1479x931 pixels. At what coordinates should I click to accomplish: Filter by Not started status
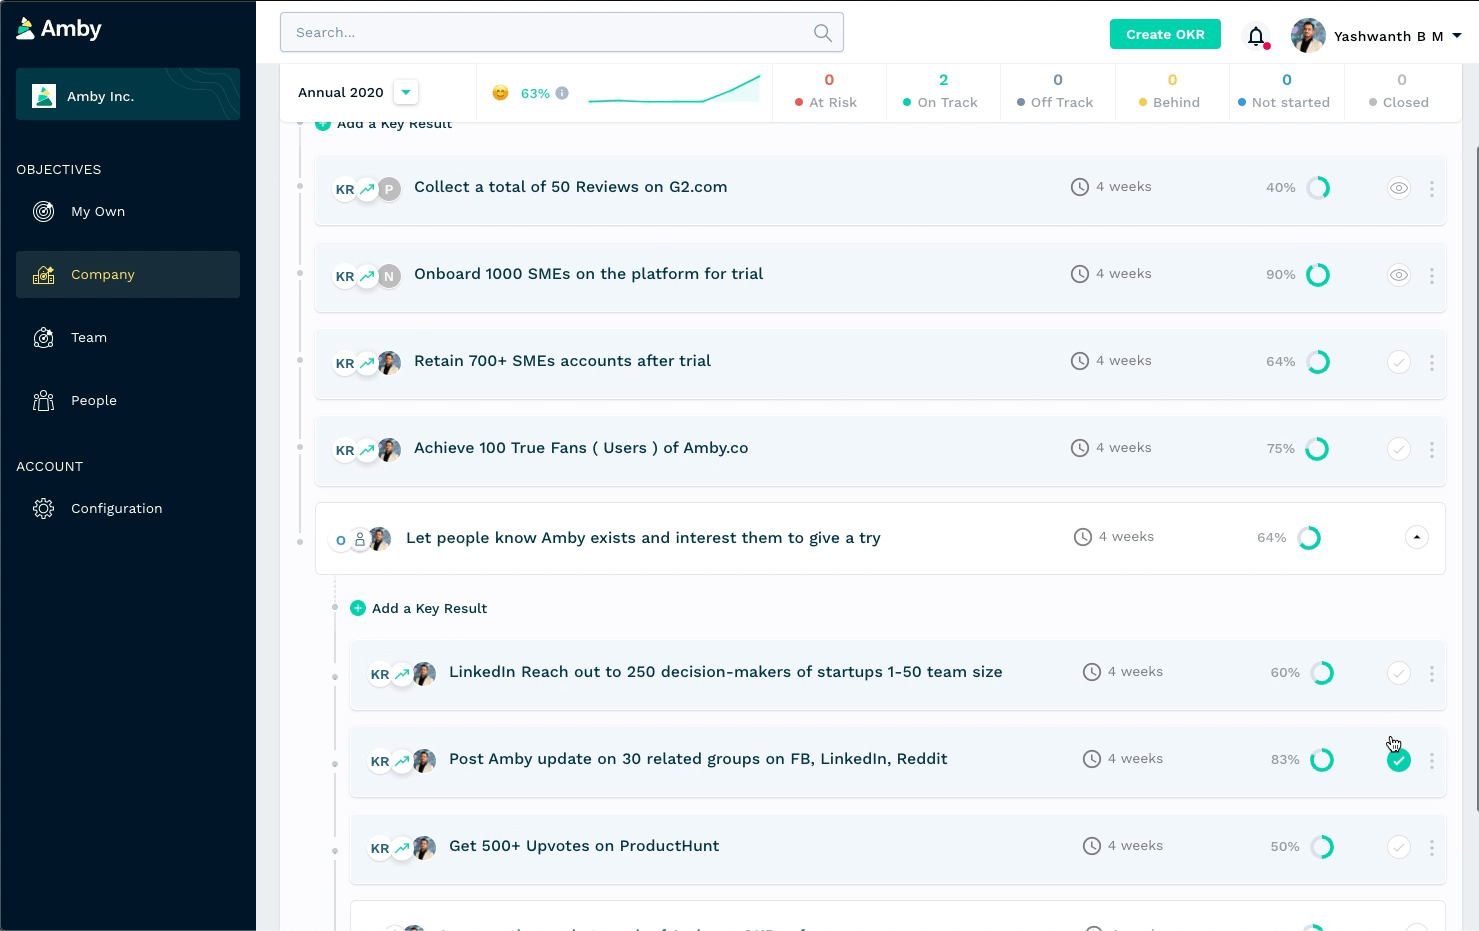click(x=1286, y=91)
